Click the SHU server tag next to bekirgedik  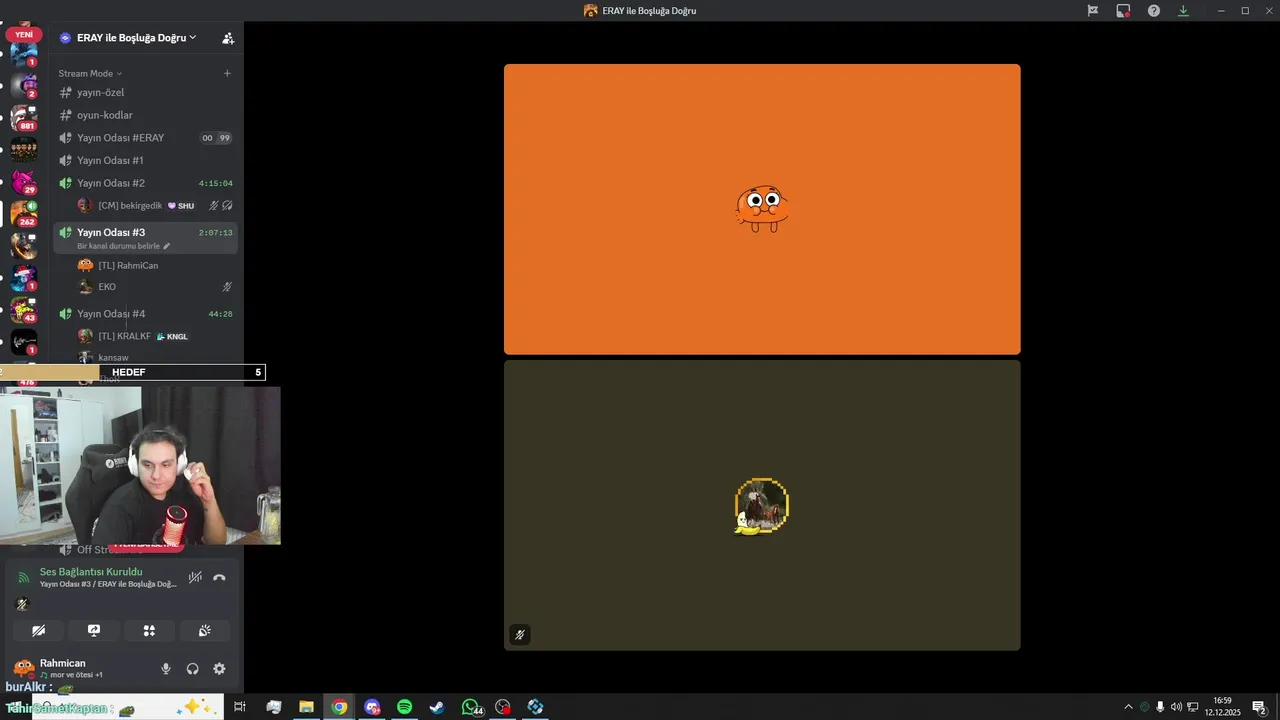click(181, 206)
